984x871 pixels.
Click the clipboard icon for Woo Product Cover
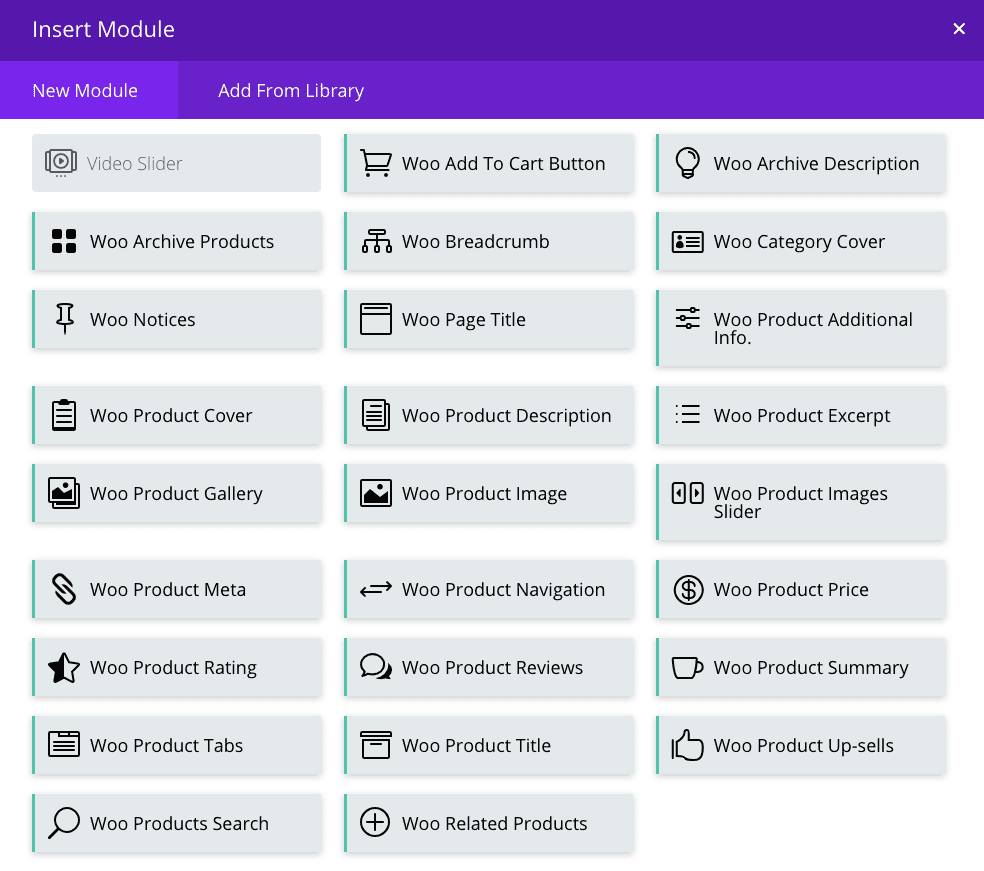coord(64,415)
